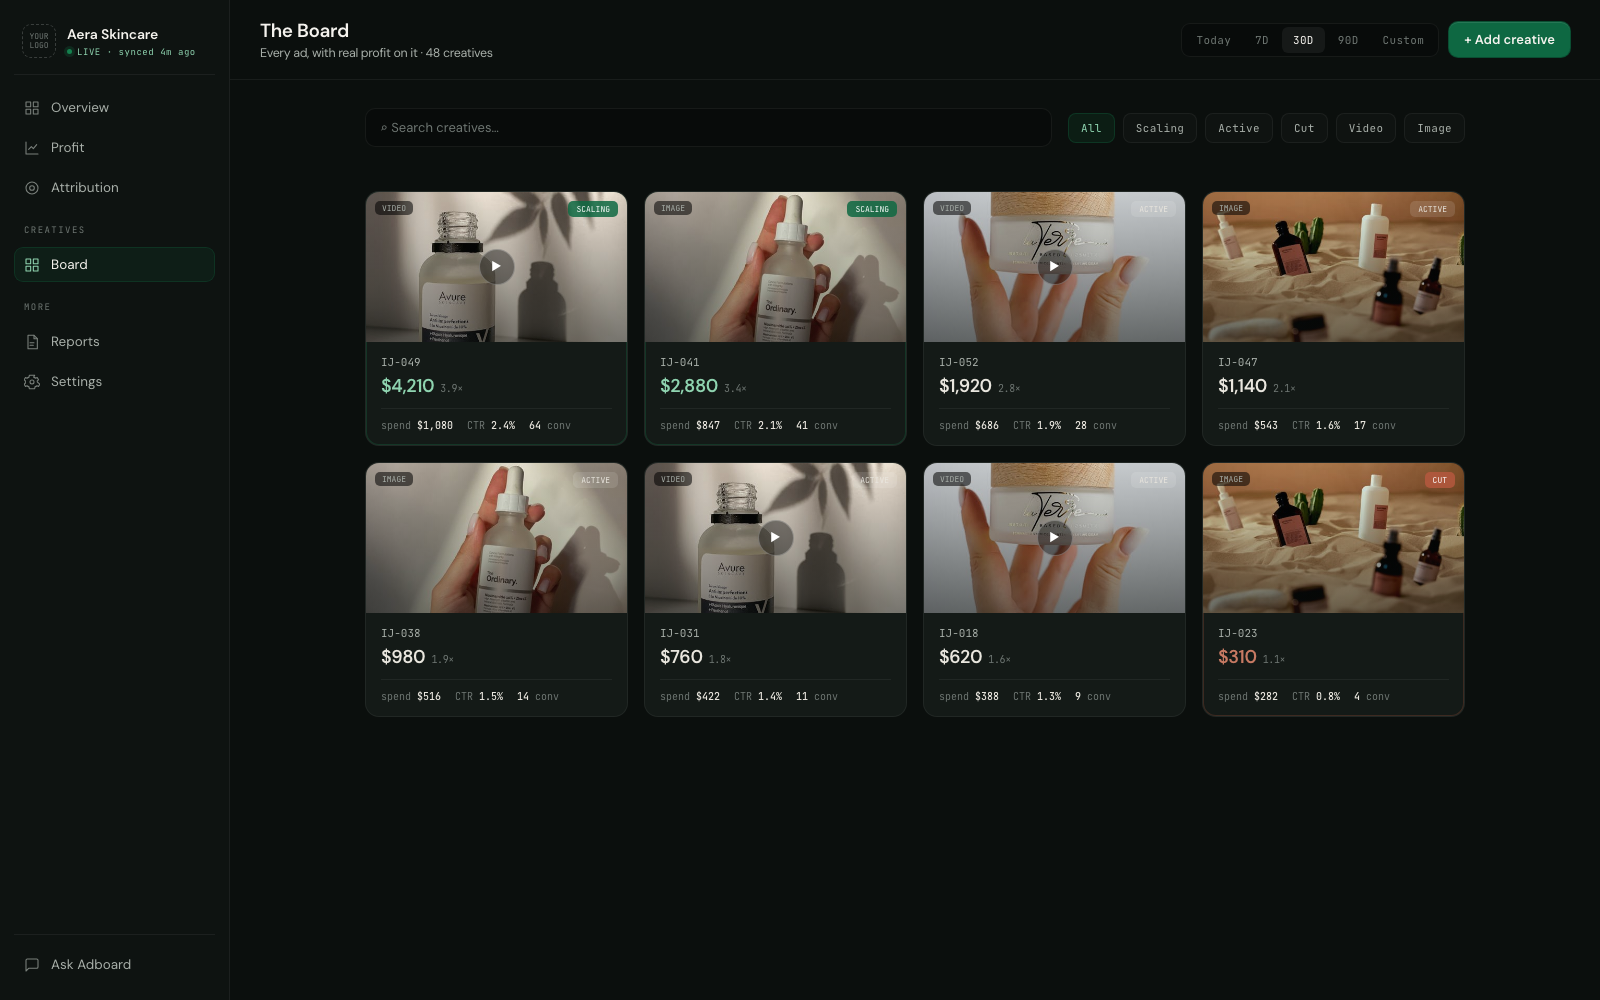Click the $310 profit value

click(x=1237, y=657)
